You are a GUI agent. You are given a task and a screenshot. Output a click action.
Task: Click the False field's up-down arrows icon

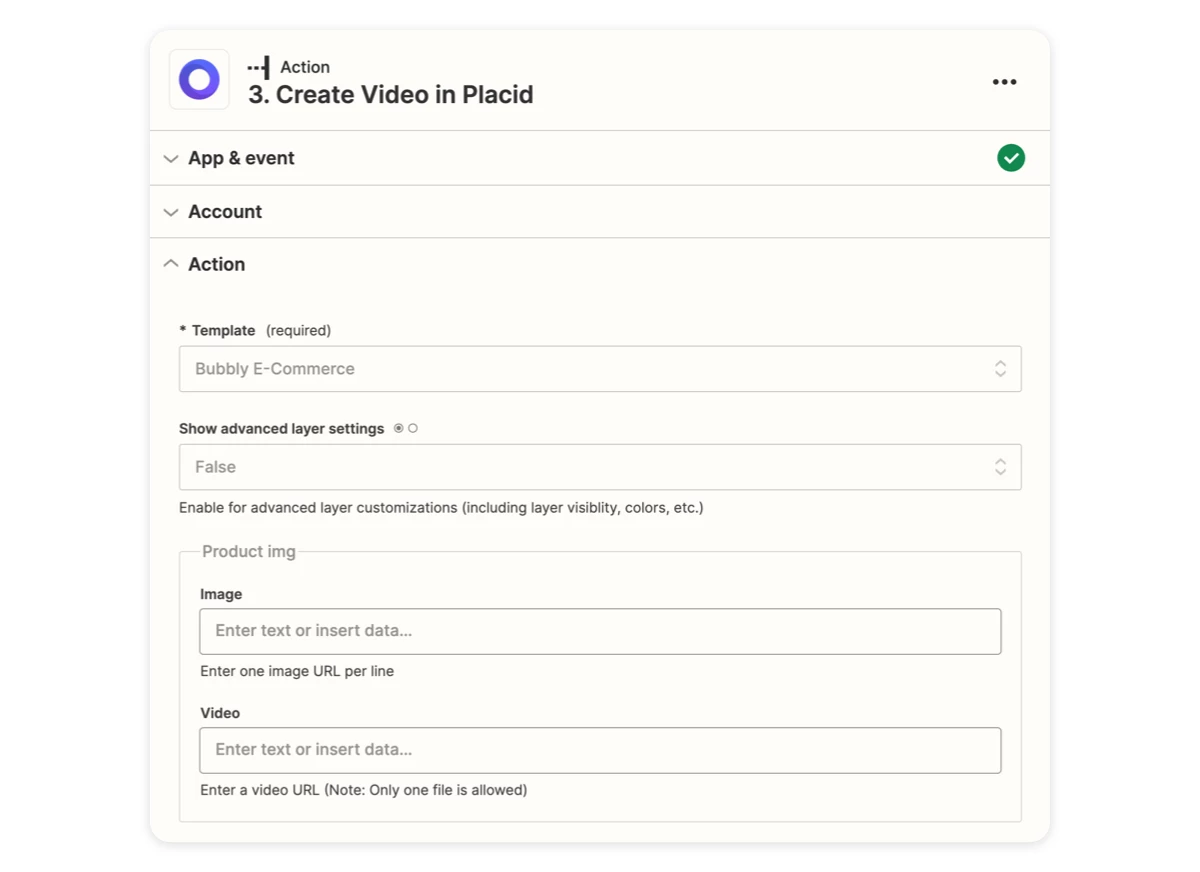(x=1000, y=467)
